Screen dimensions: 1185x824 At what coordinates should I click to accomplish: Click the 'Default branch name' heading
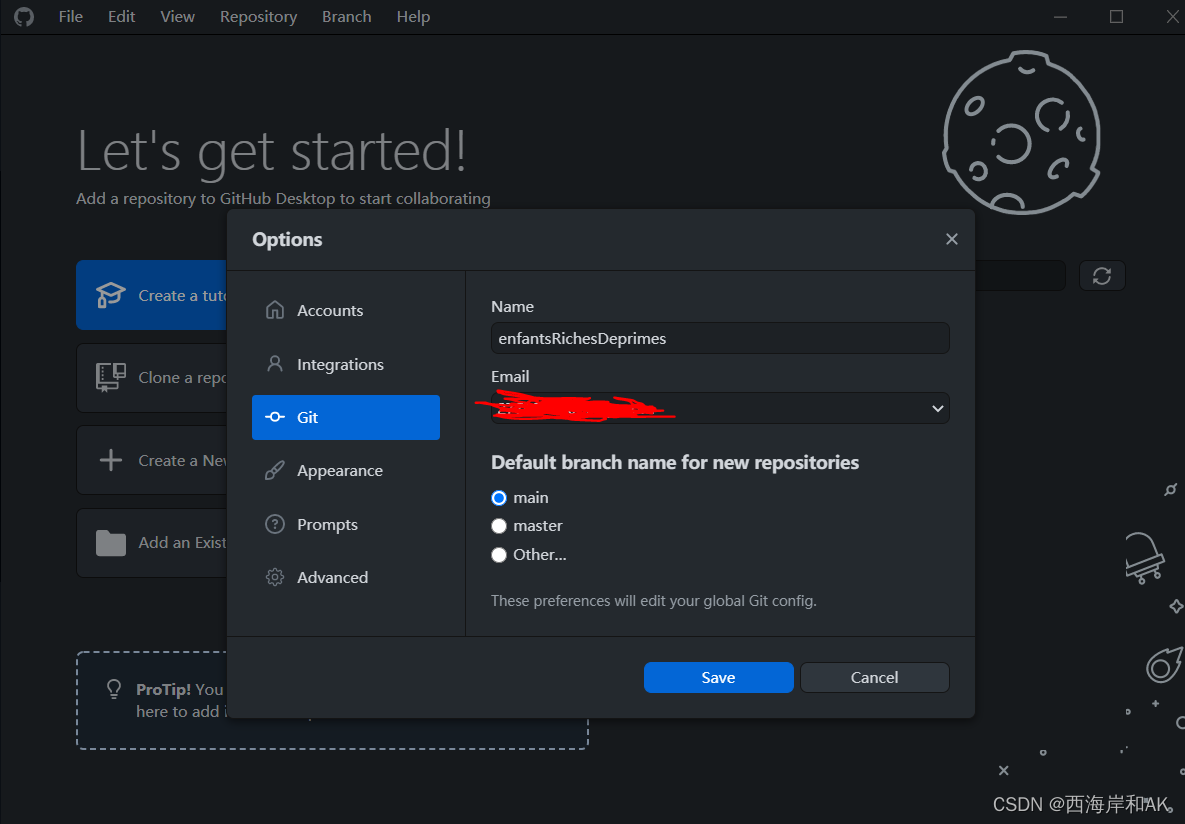675,463
